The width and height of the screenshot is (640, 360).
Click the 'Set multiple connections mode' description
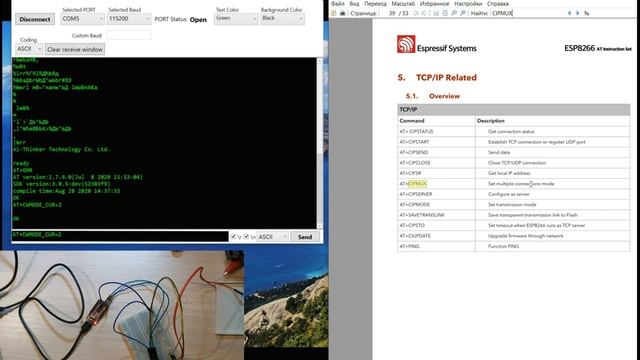[x=521, y=184]
